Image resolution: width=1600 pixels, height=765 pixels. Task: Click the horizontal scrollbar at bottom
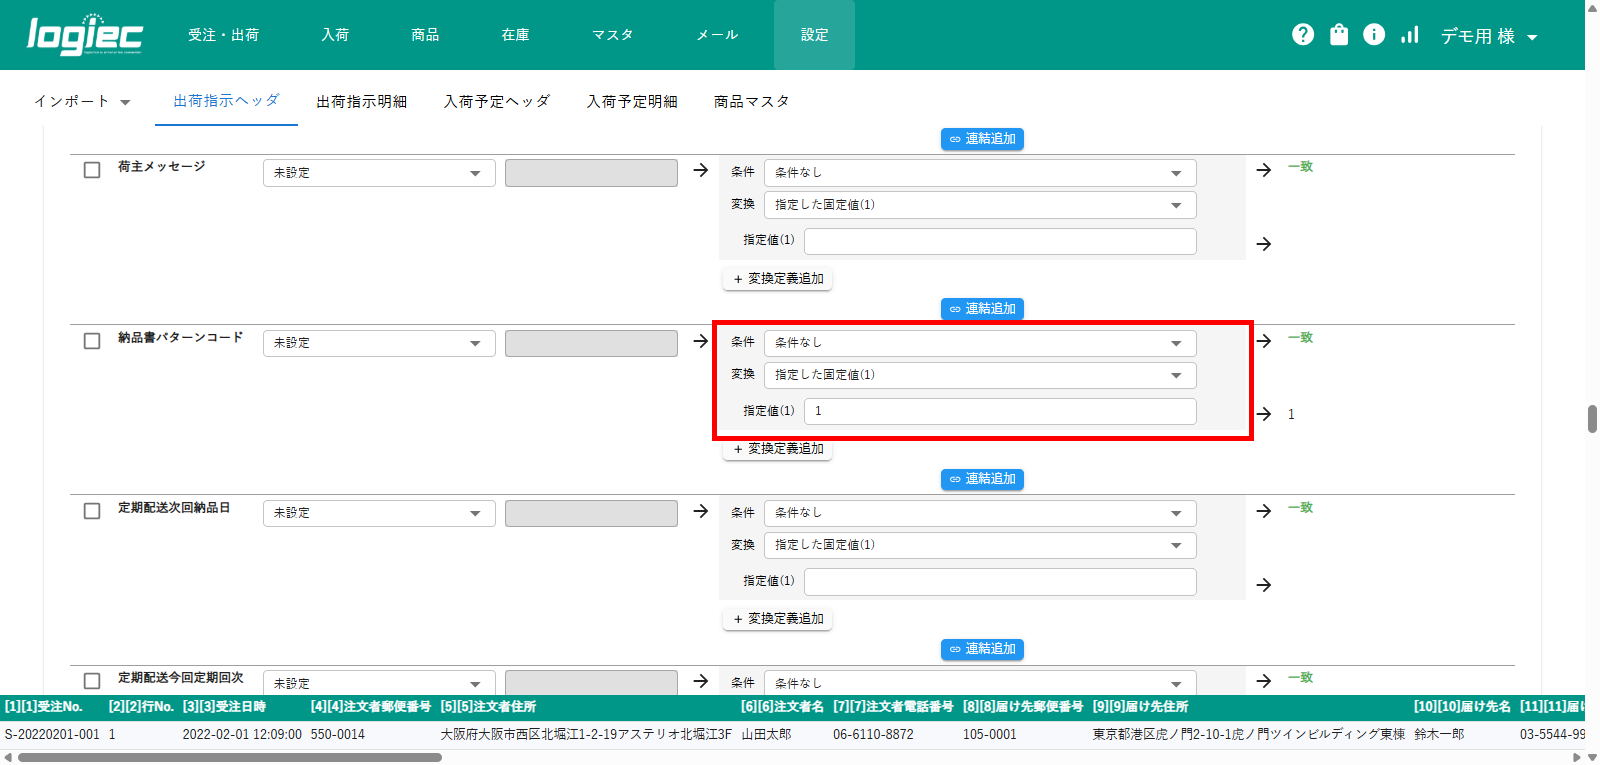pyautogui.click(x=230, y=757)
